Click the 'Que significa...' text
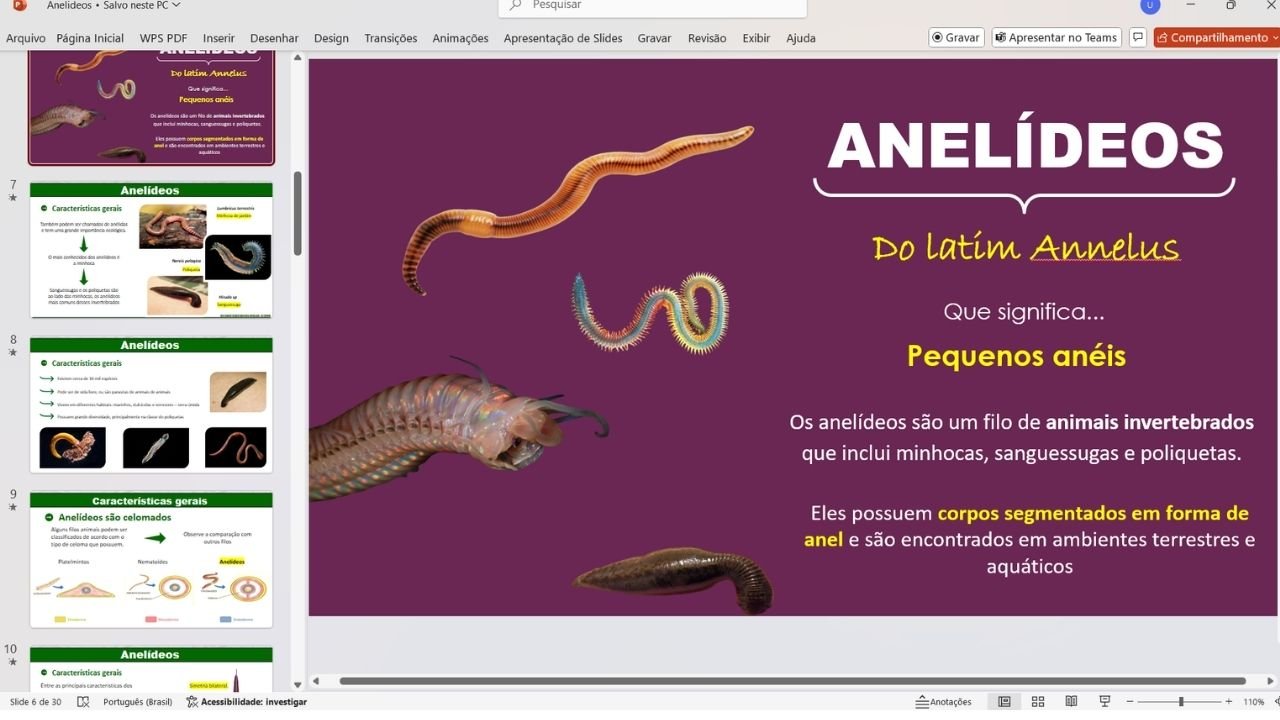This screenshot has height=720, width=1280. pyautogui.click(x=1024, y=312)
